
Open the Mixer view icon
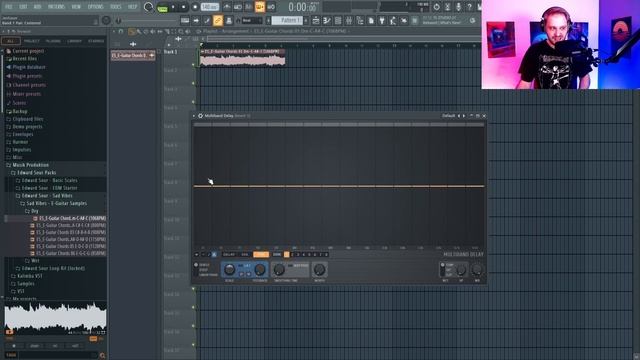tap(349, 20)
